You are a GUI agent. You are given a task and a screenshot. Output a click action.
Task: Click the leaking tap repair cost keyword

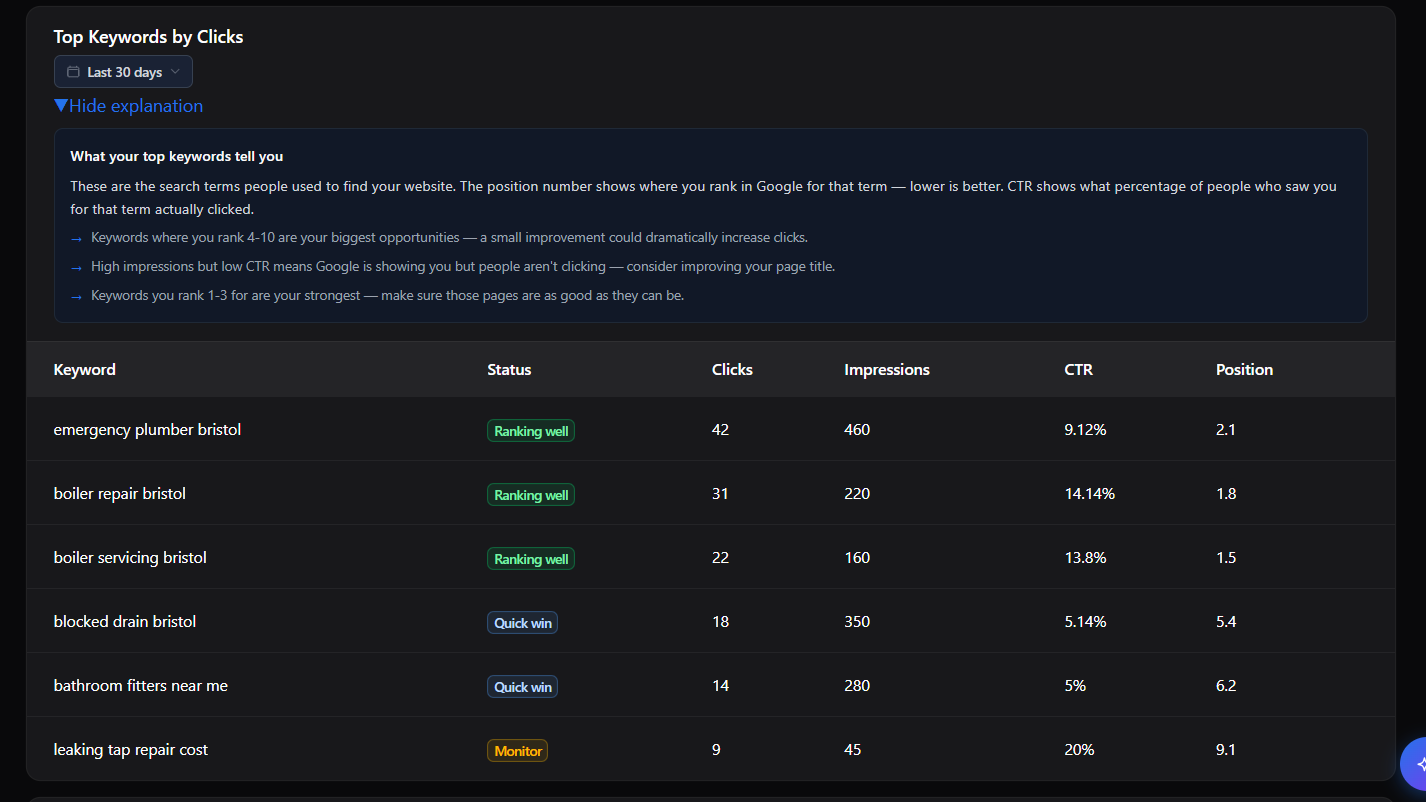point(131,750)
